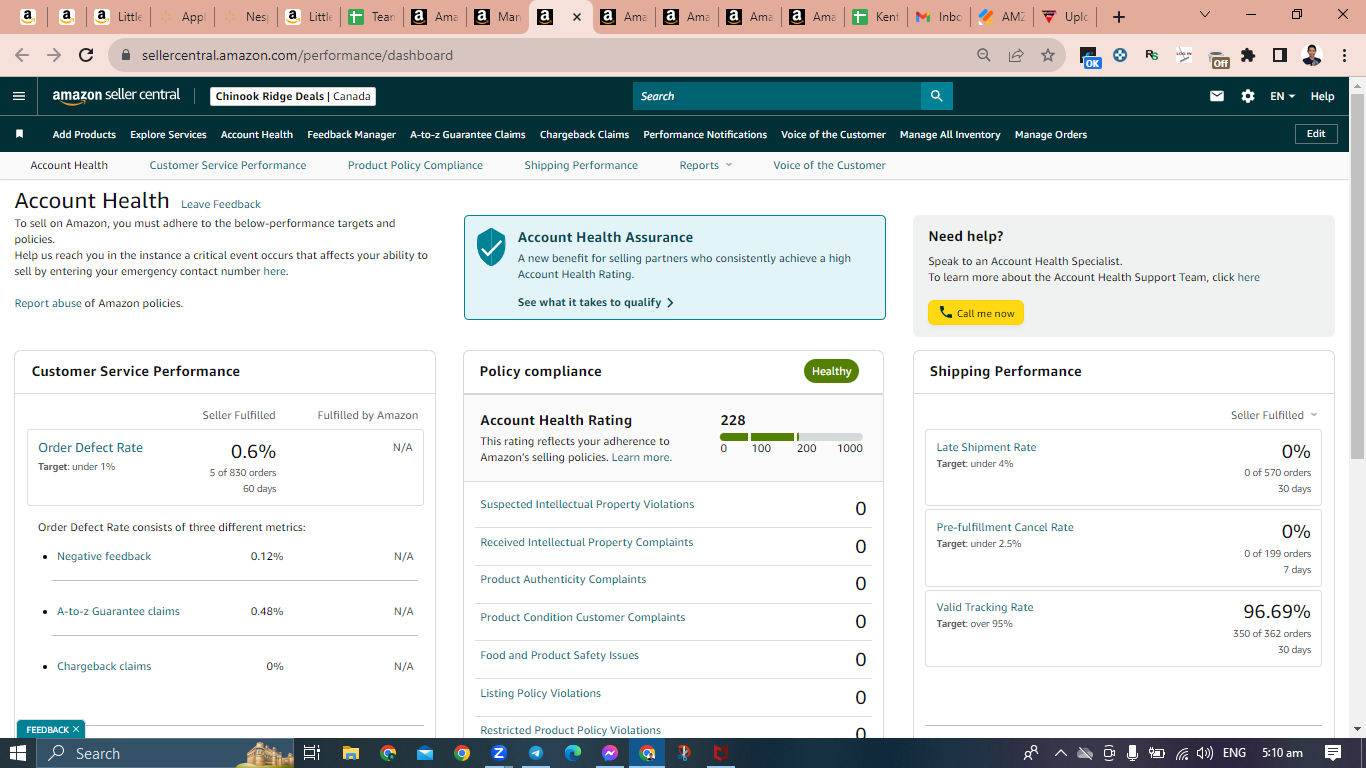Open Add Products in the top navigation
Screen dimensions: 1366x768
coord(84,134)
